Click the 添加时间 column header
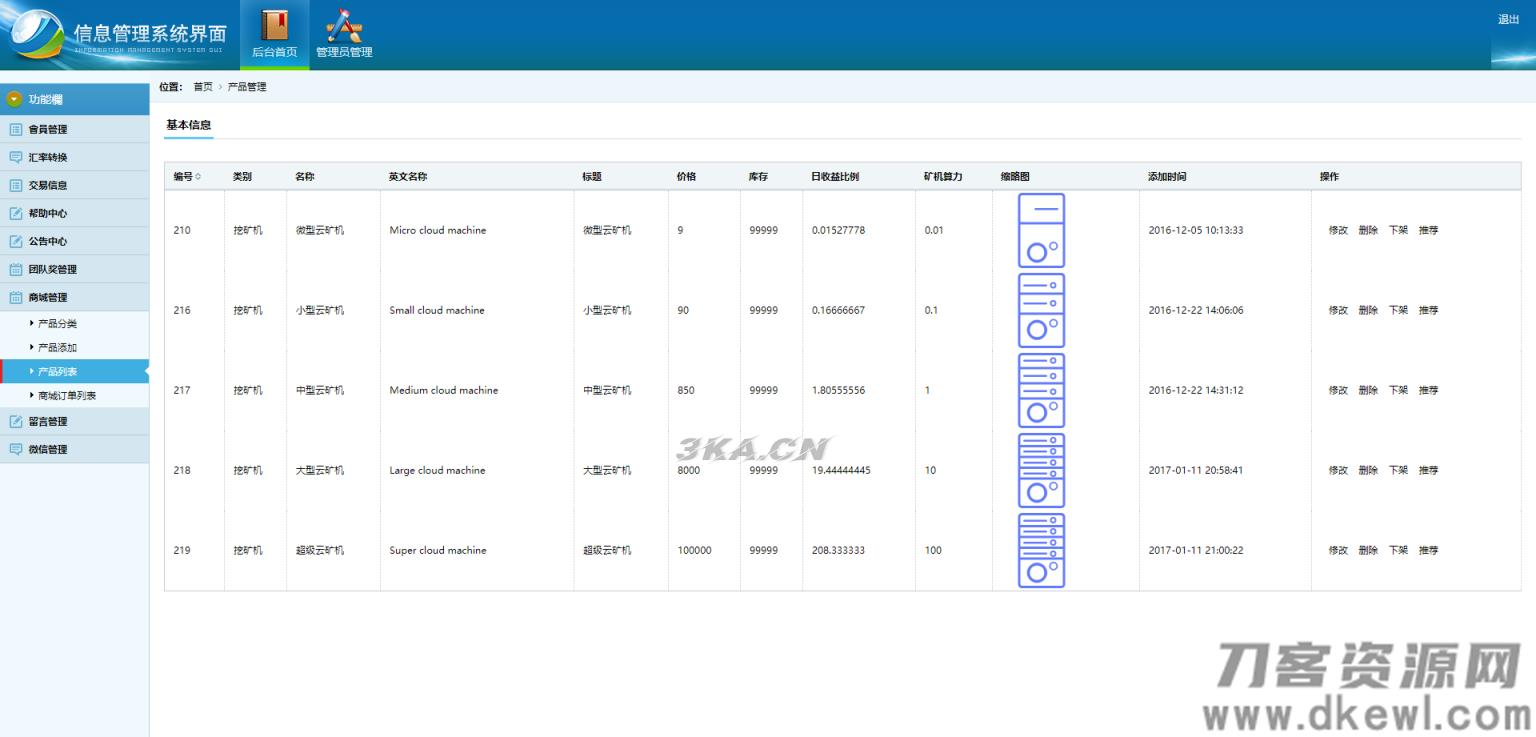The image size is (1536, 737). pyautogui.click(x=1167, y=176)
